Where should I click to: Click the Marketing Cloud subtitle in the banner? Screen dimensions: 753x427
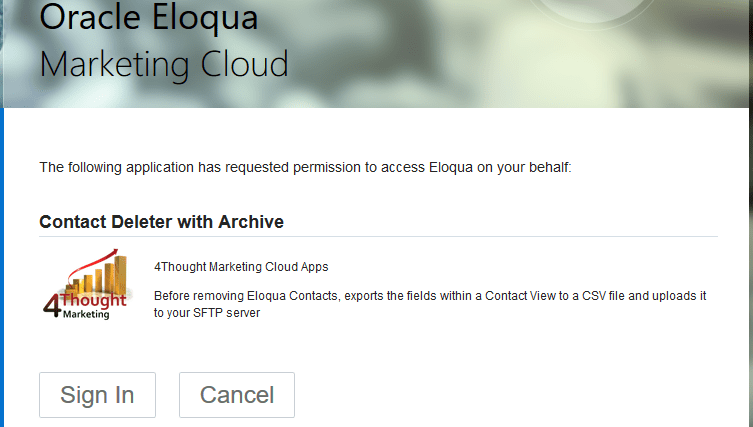pyautogui.click(x=164, y=64)
